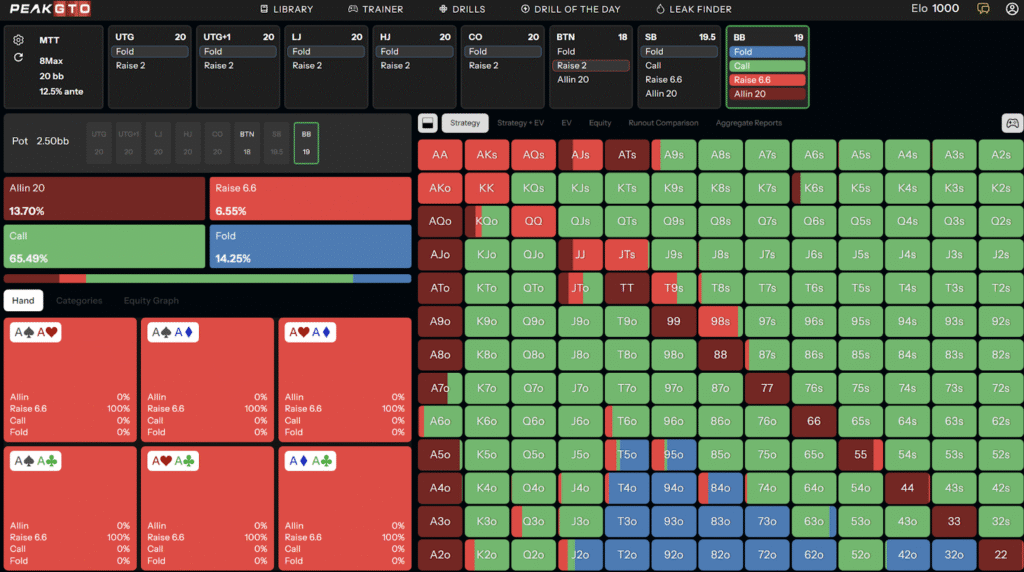Screen dimensions: 1024x572
Task: Open Library from the top navigation
Action: tap(286, 9)
